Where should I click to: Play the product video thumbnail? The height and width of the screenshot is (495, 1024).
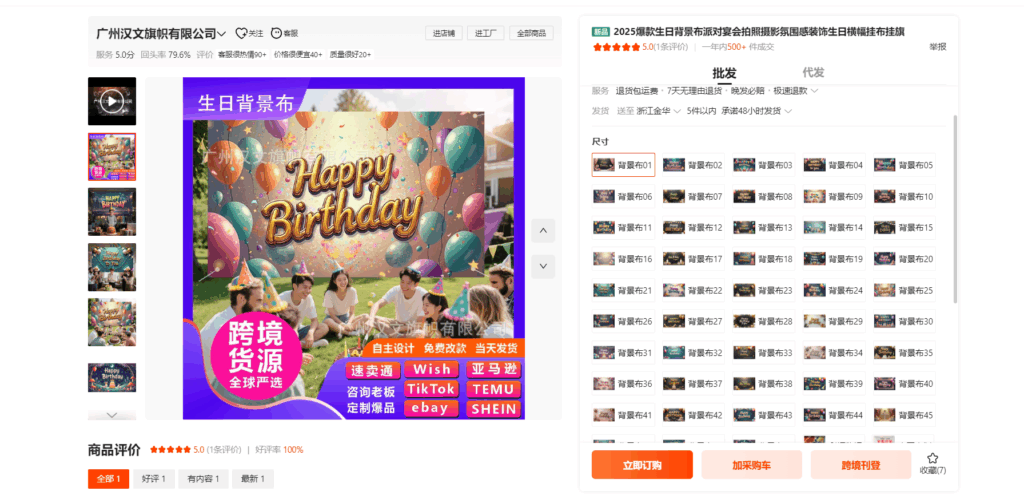(112, 101)
